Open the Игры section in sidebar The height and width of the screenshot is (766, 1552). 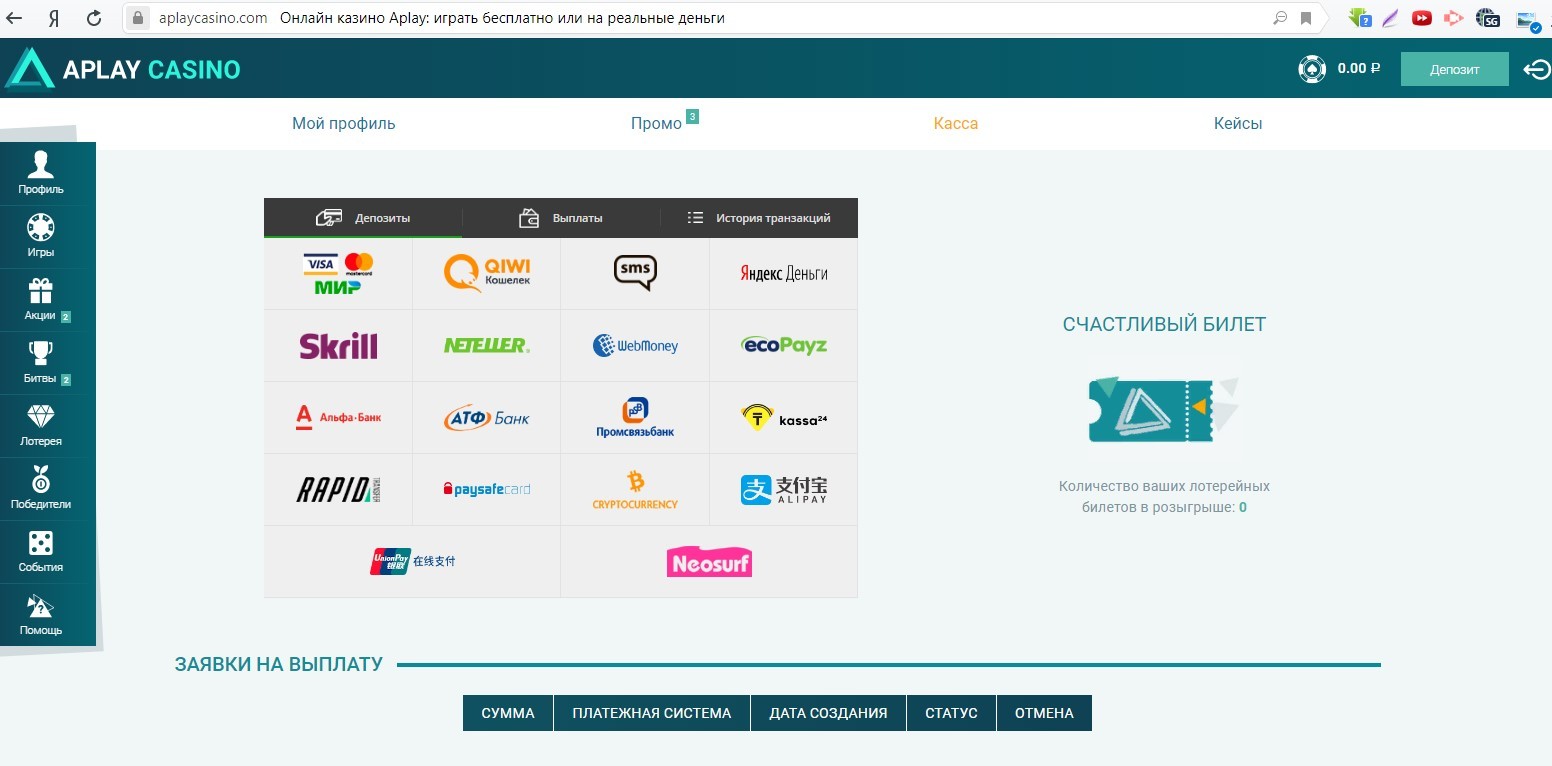tap(41, 237)
